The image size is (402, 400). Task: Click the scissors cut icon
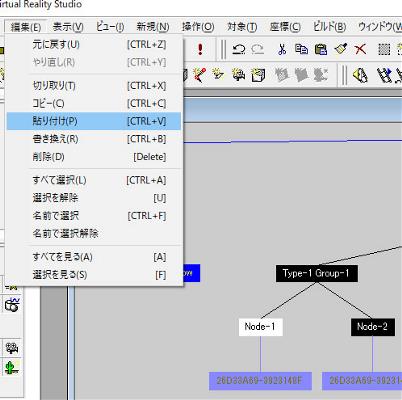coord(282,50)
